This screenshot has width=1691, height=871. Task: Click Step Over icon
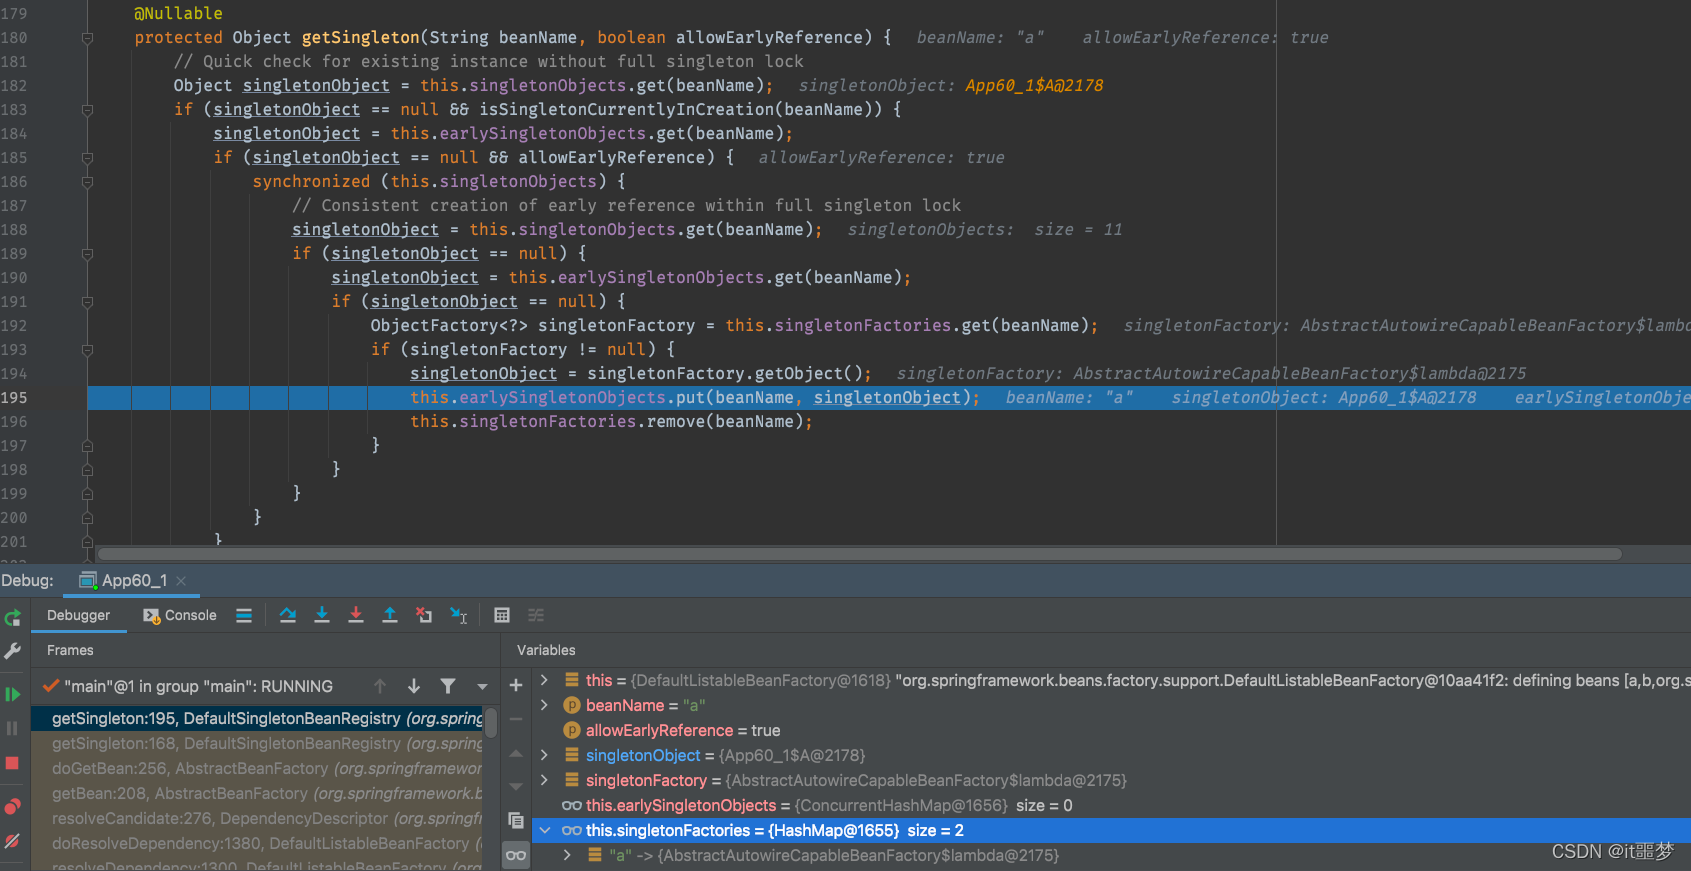click(288, 615)
